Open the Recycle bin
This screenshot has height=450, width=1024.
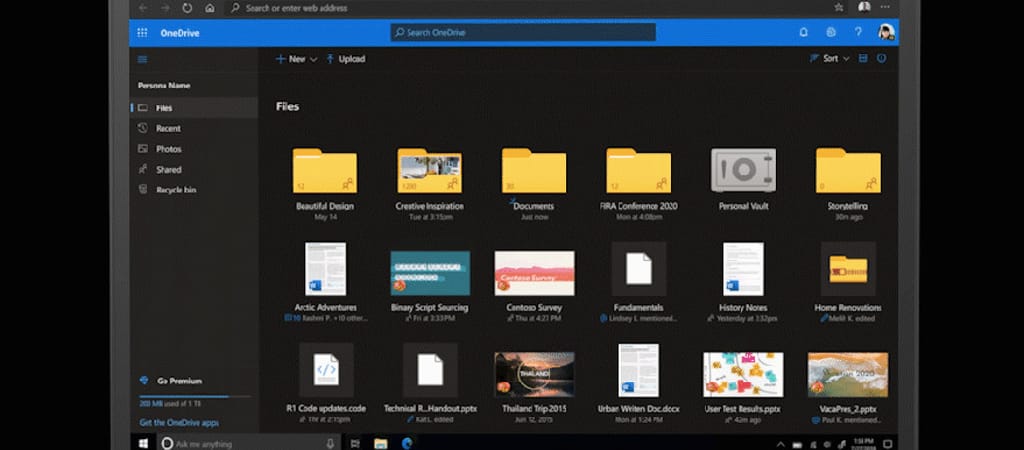tap(175, 190)
